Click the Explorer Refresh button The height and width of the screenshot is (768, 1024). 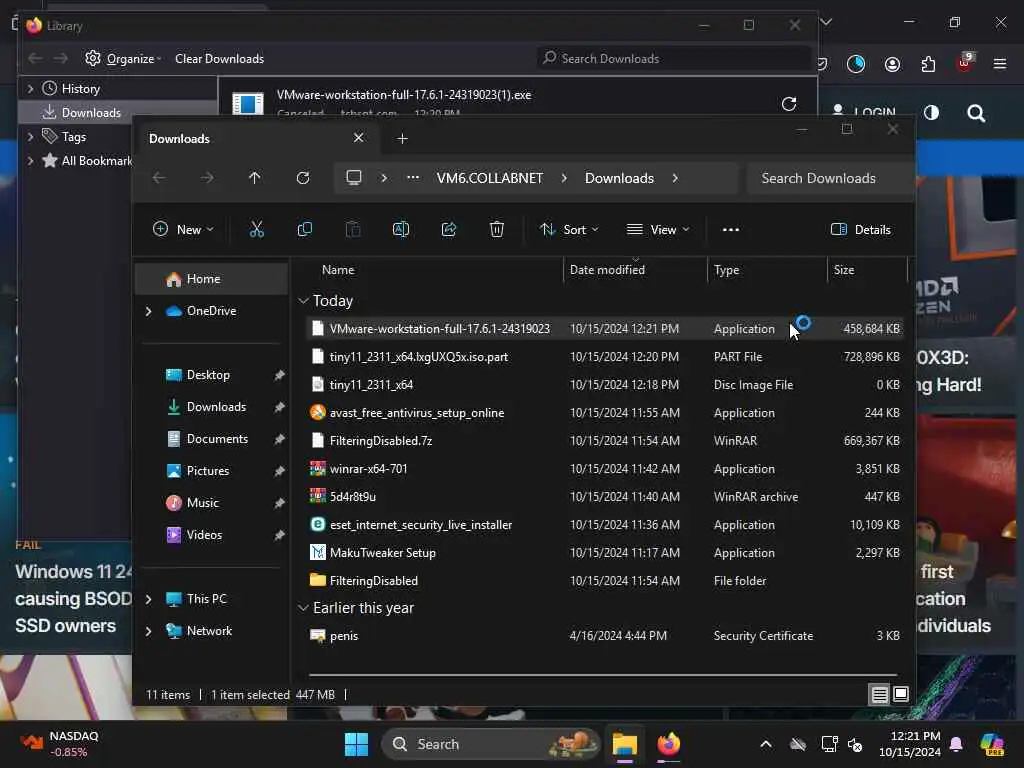pyautogui.click(x=302, y=178)
